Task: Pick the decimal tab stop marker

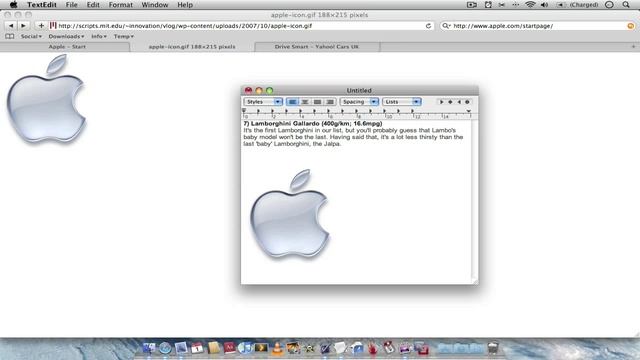Action: pos(468,102)
